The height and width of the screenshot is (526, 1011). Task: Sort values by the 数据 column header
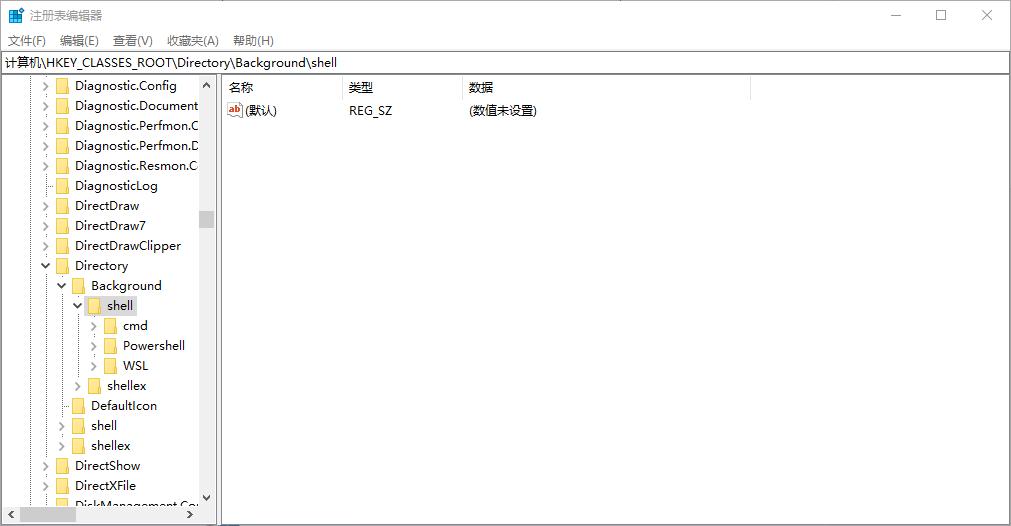coord(606,88)
